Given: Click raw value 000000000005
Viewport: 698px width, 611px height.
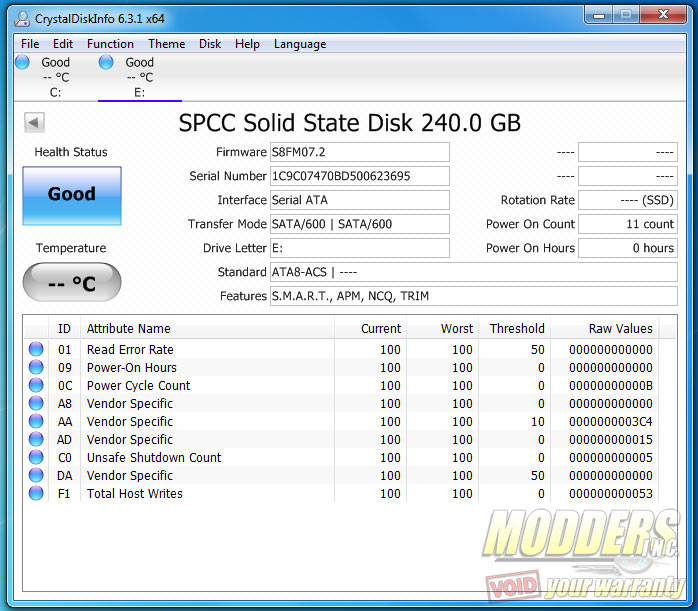Looking at the screenshot, I should (x=611, y=457).
